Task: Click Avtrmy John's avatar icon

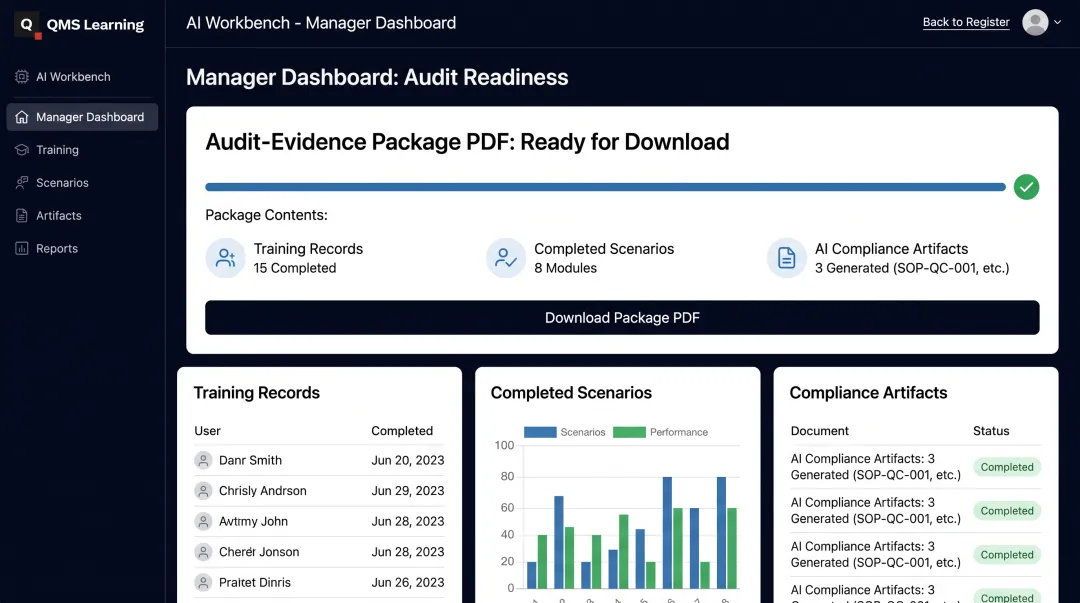Action: 203,521
